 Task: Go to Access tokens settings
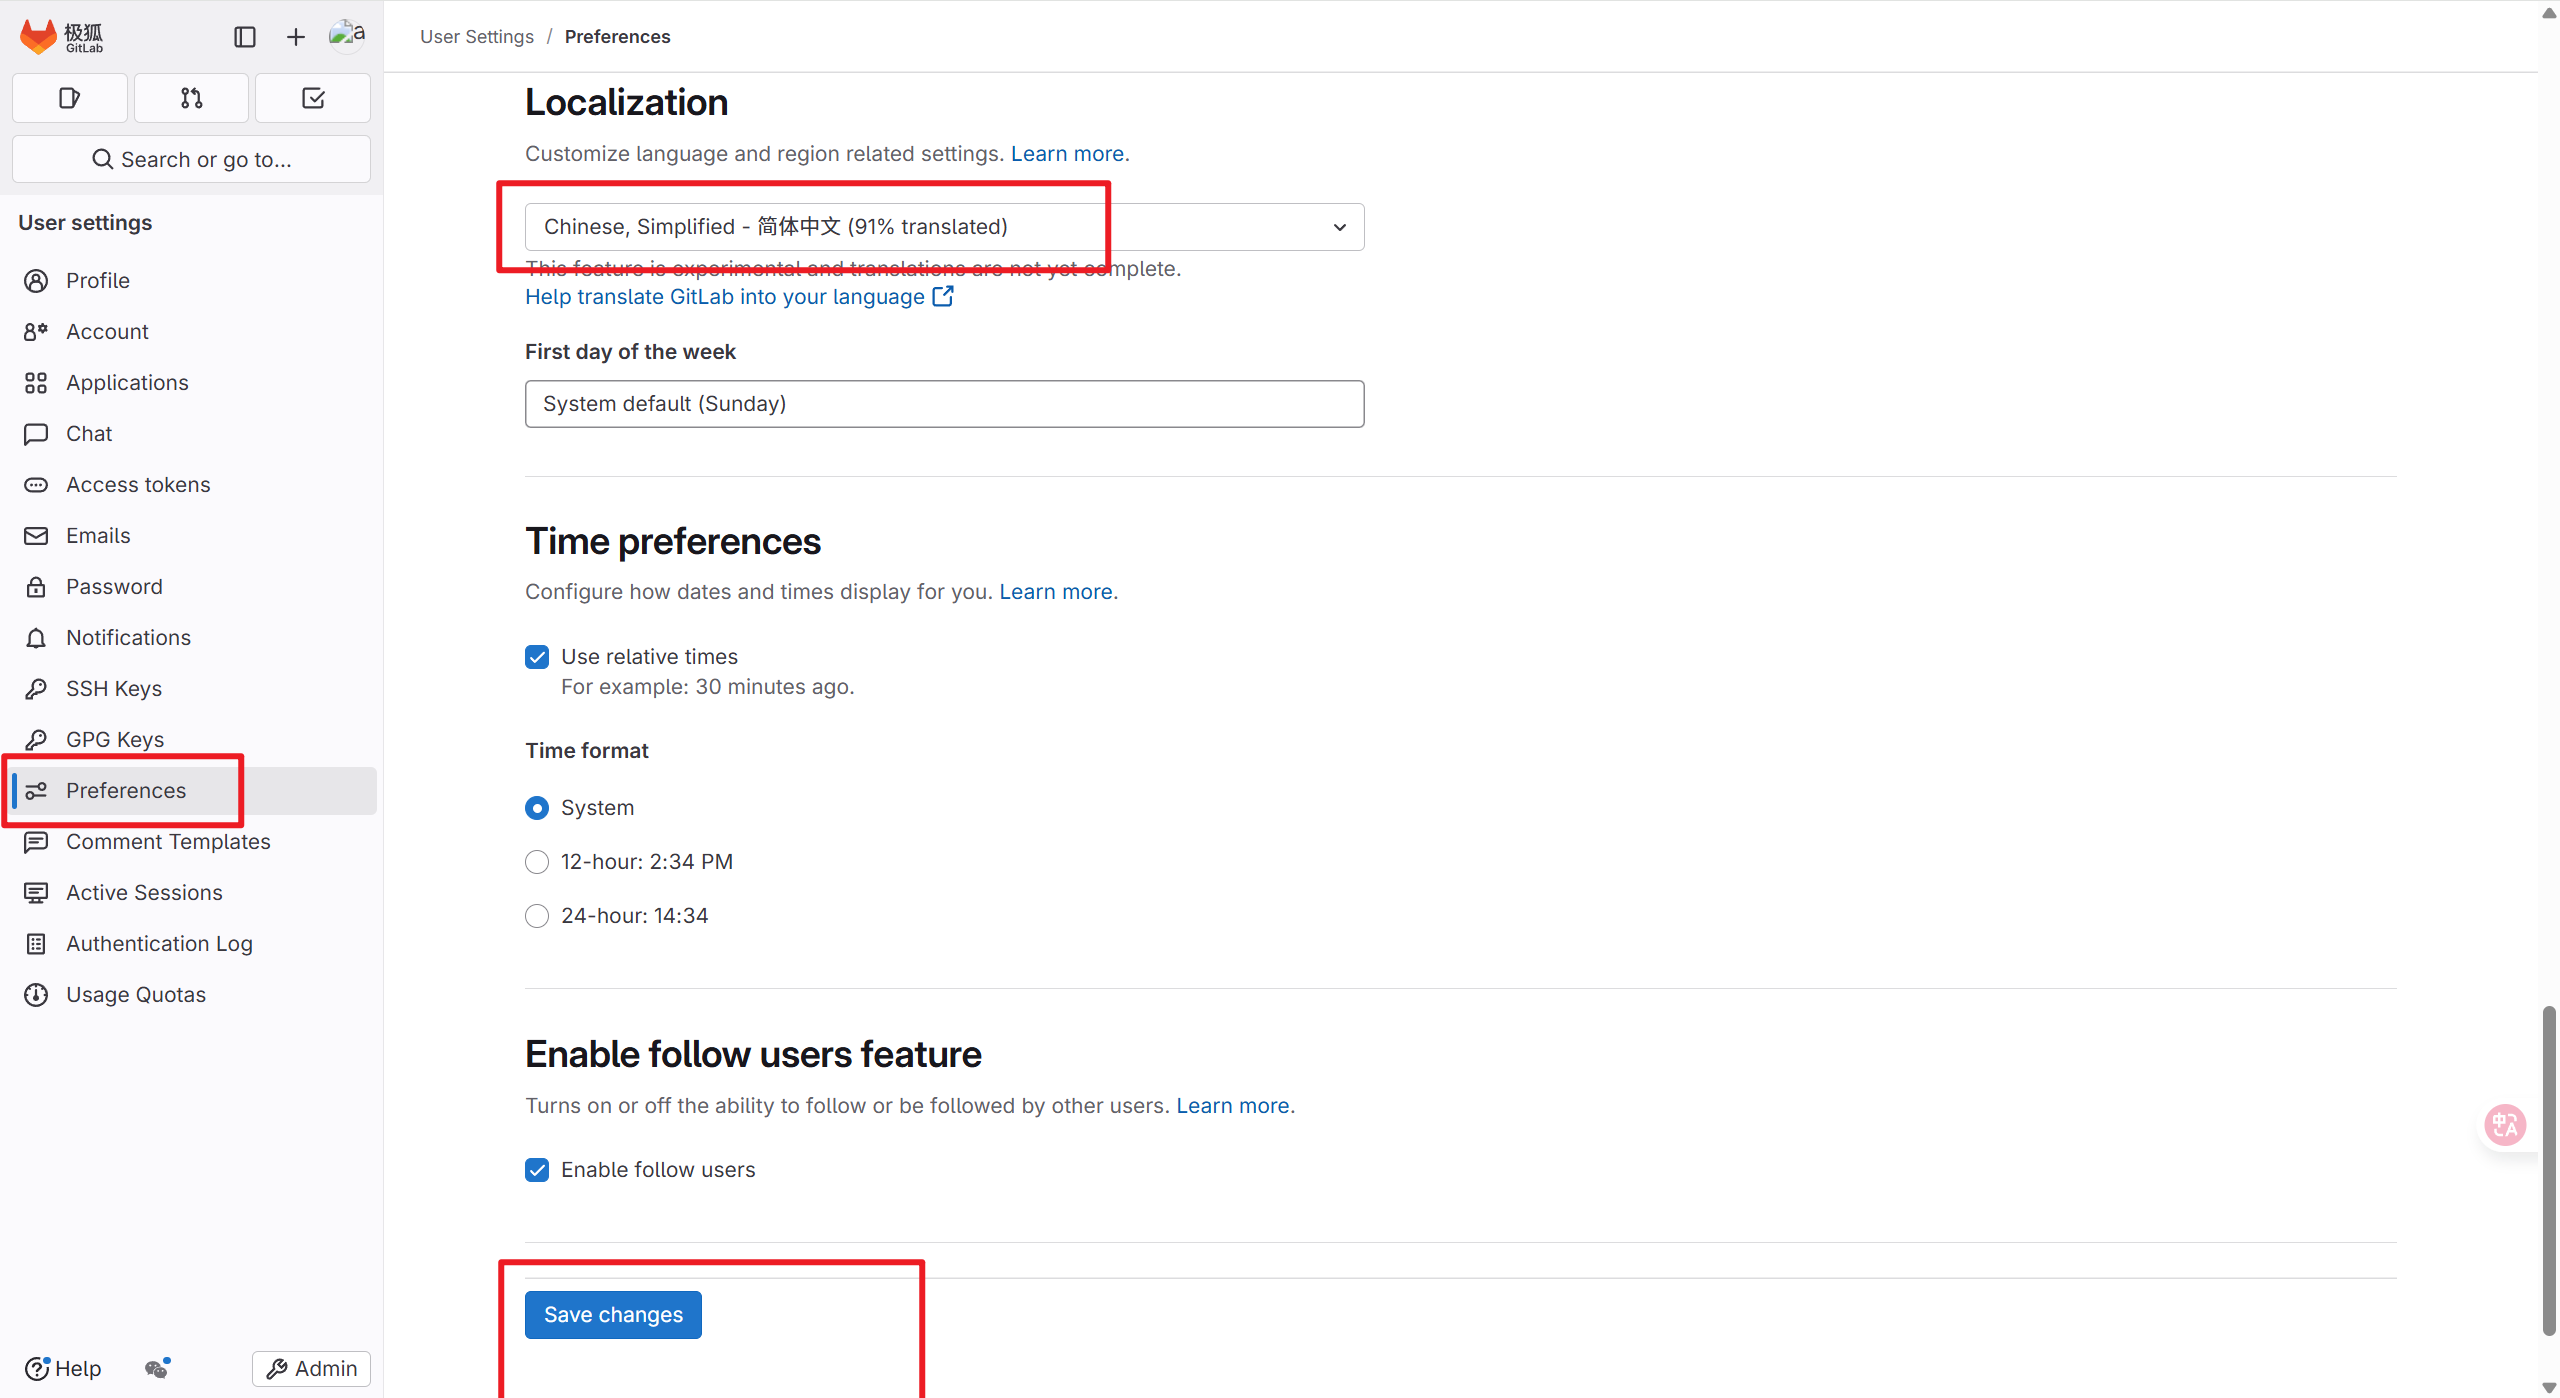138,485
